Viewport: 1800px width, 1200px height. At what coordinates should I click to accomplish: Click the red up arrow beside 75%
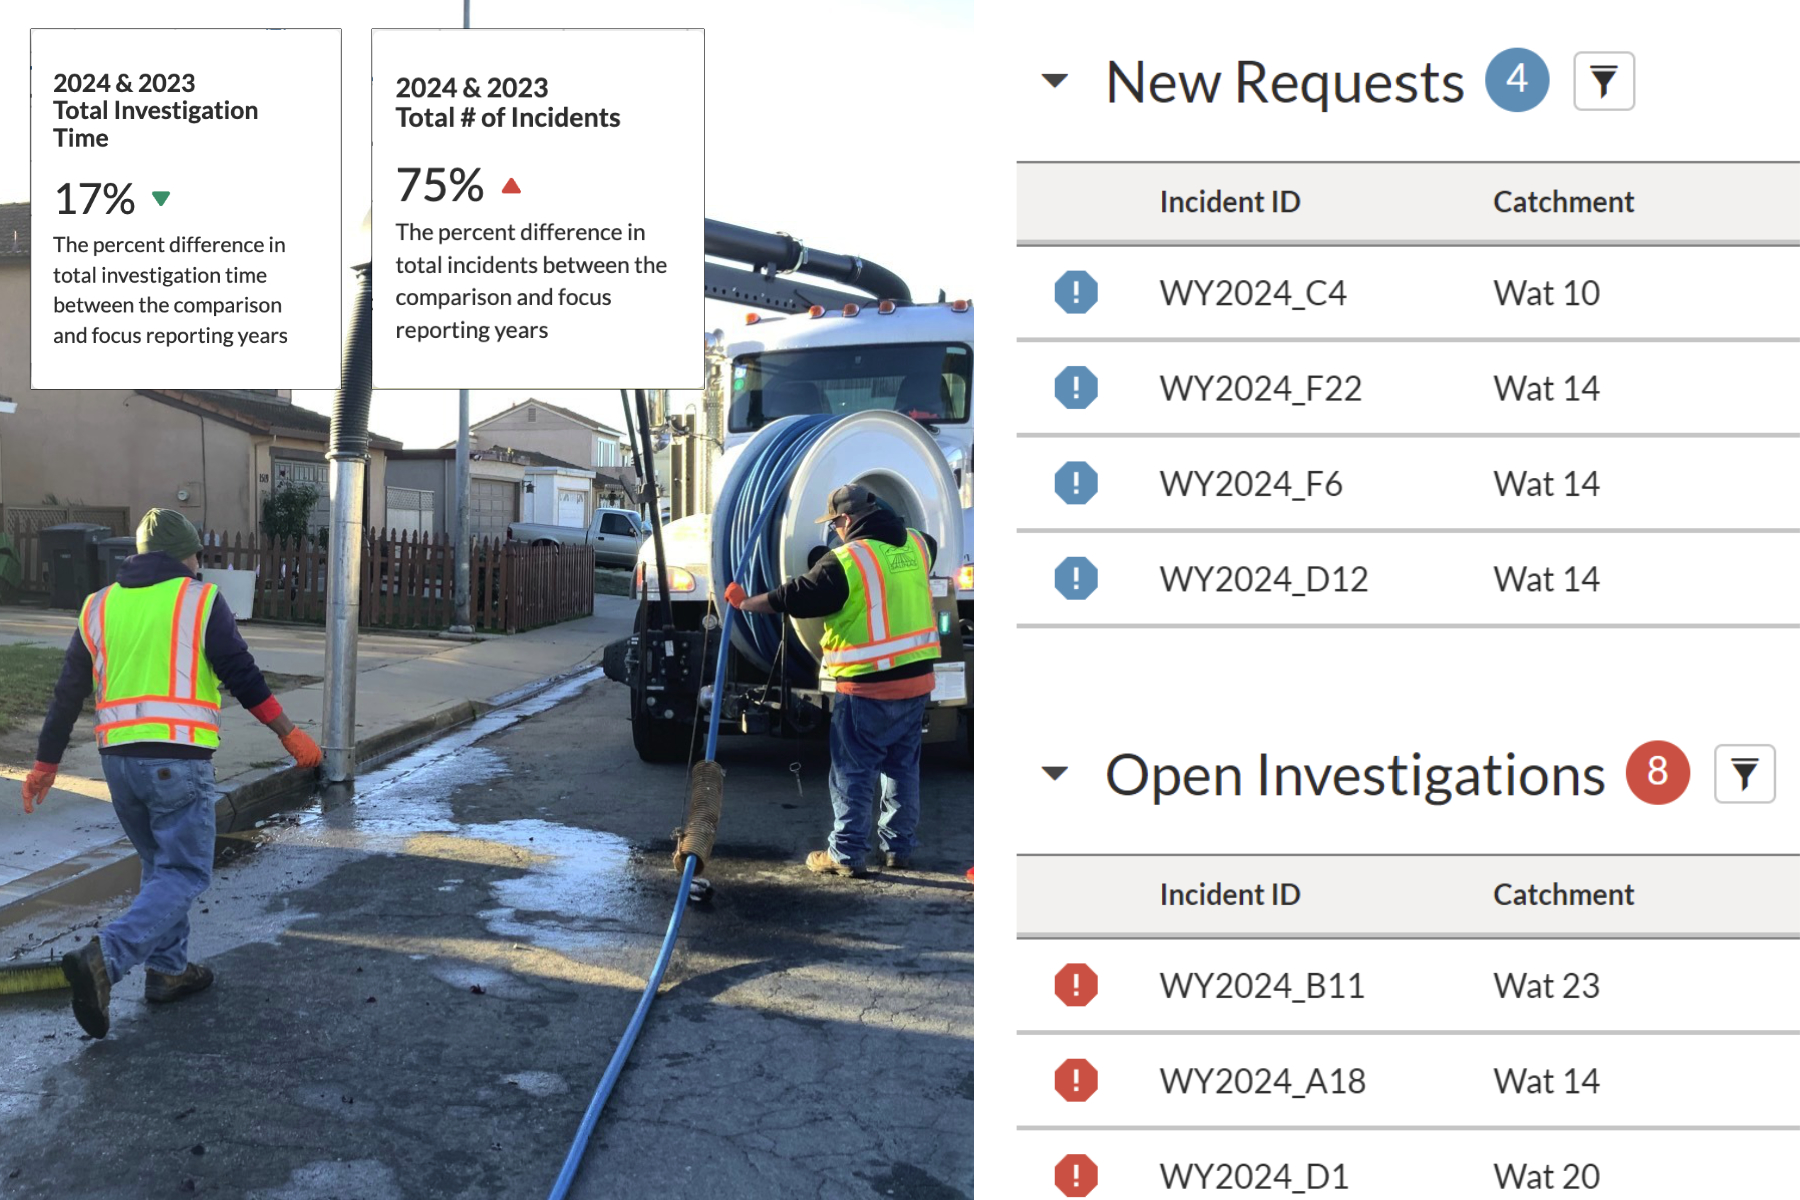pos(511,185)
